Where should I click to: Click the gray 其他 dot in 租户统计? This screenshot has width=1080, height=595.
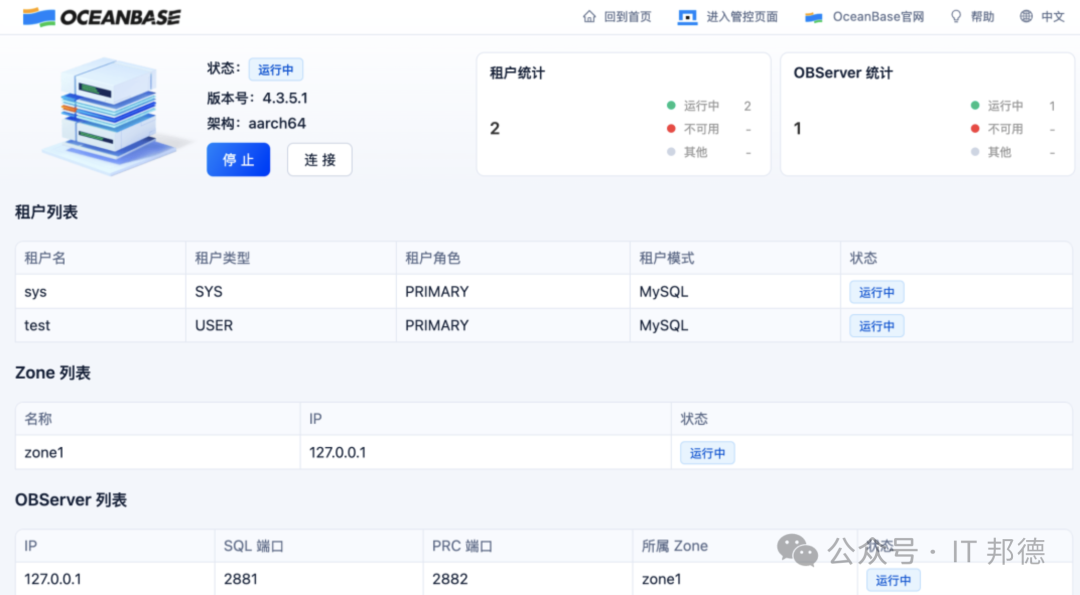coord(671,152)
